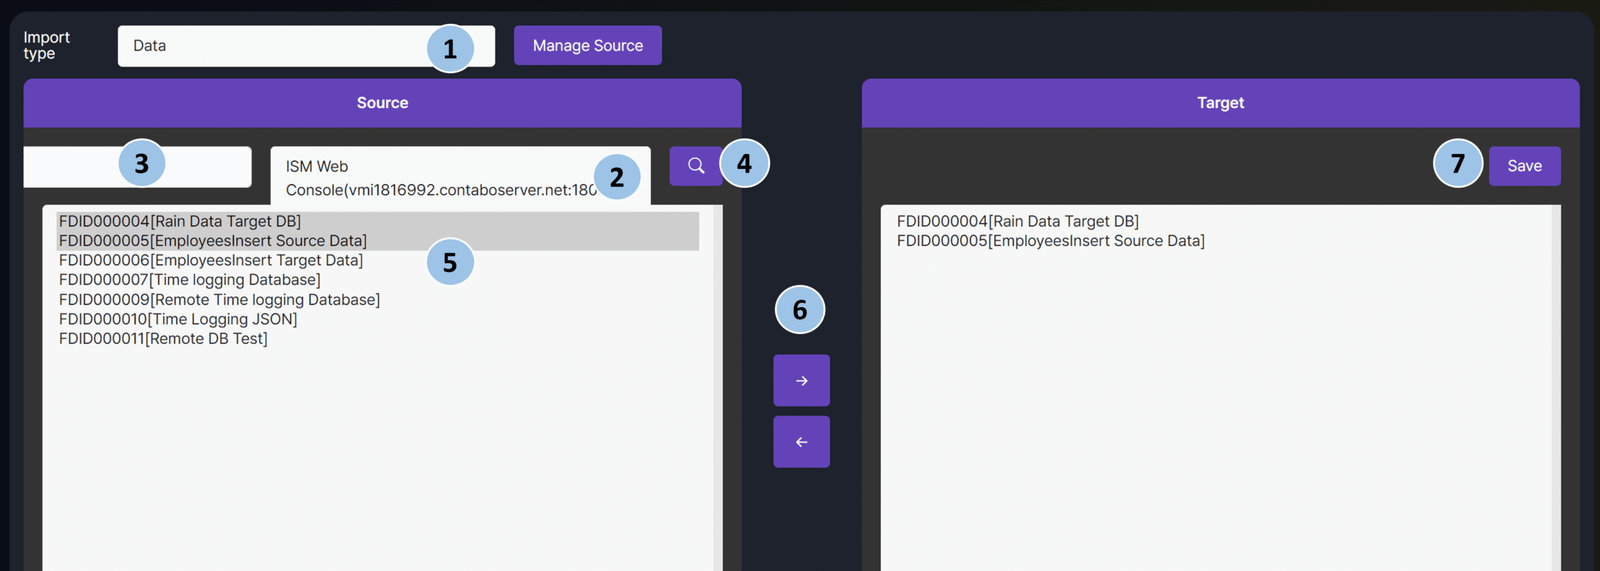Select FDID000004[Rain Data Target DB] in target list

coord(1017,221)
